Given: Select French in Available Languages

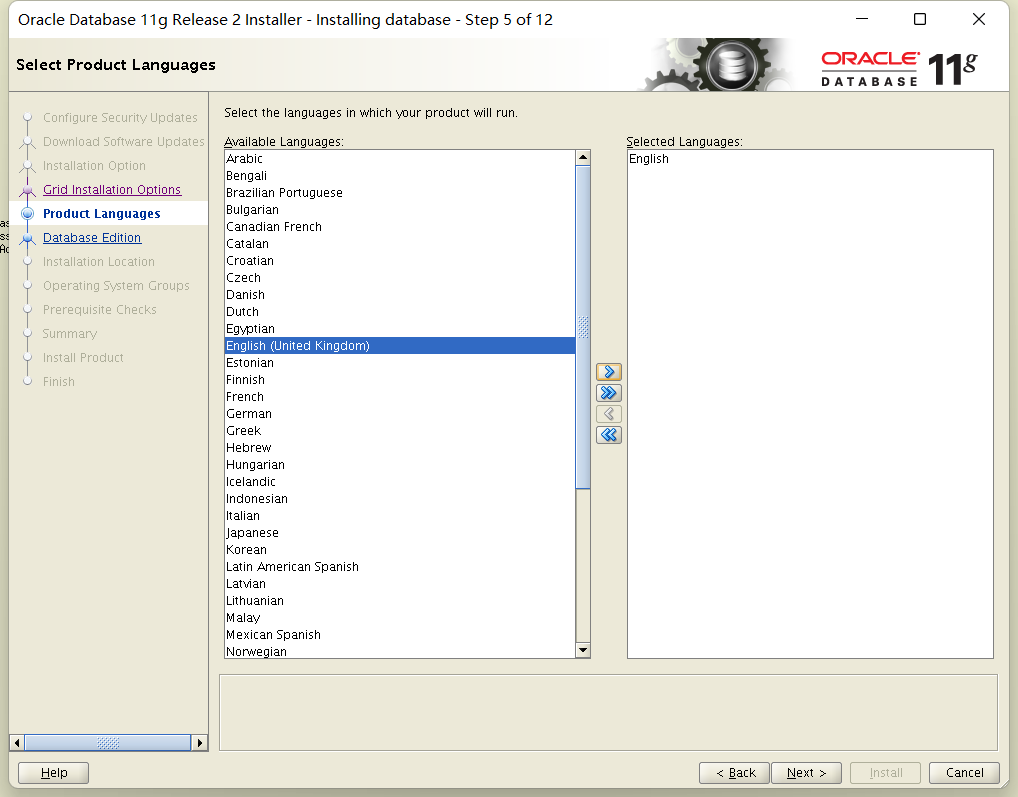Looking at the screenshot, I should (x=400, y=397).
